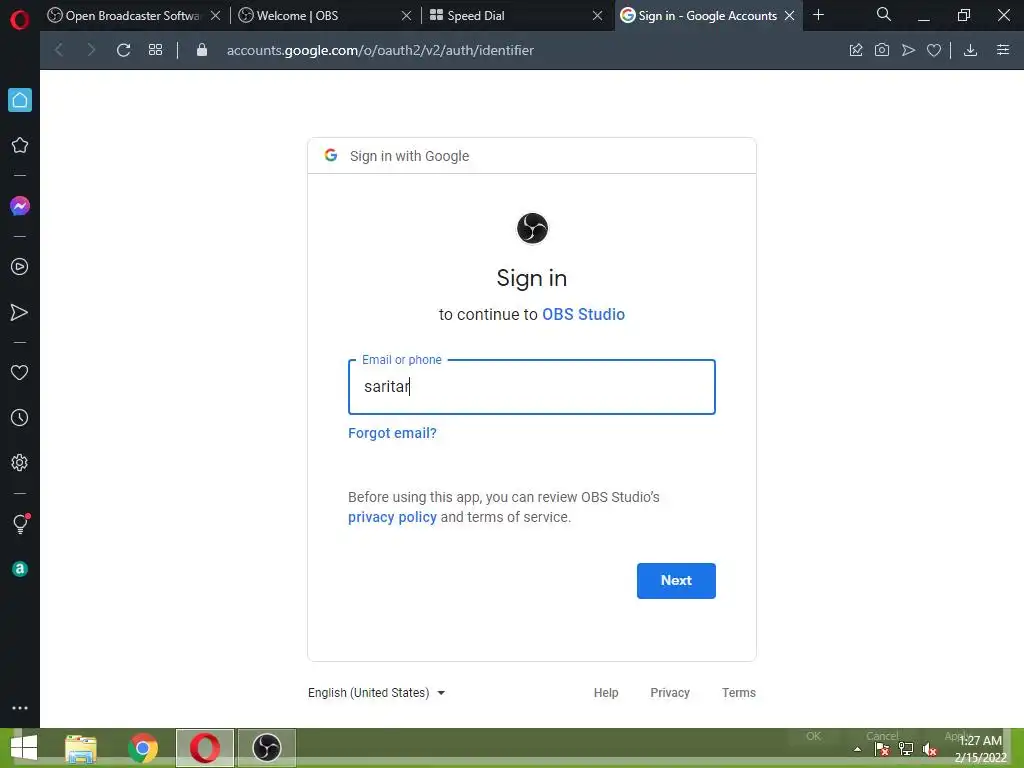Open the green 'a' sidebar app
The height and width of the screenshot is (768, 1024).
click(20, 569)
